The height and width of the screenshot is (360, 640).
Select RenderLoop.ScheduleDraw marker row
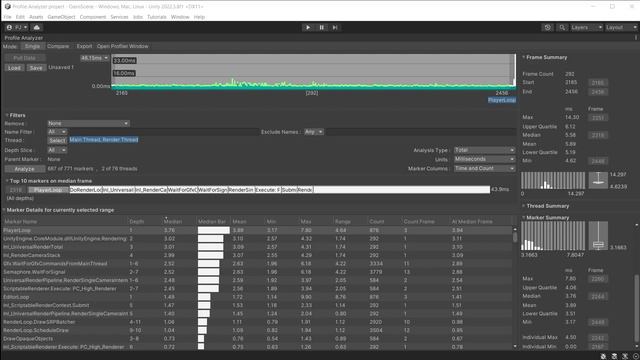(258, 330)
